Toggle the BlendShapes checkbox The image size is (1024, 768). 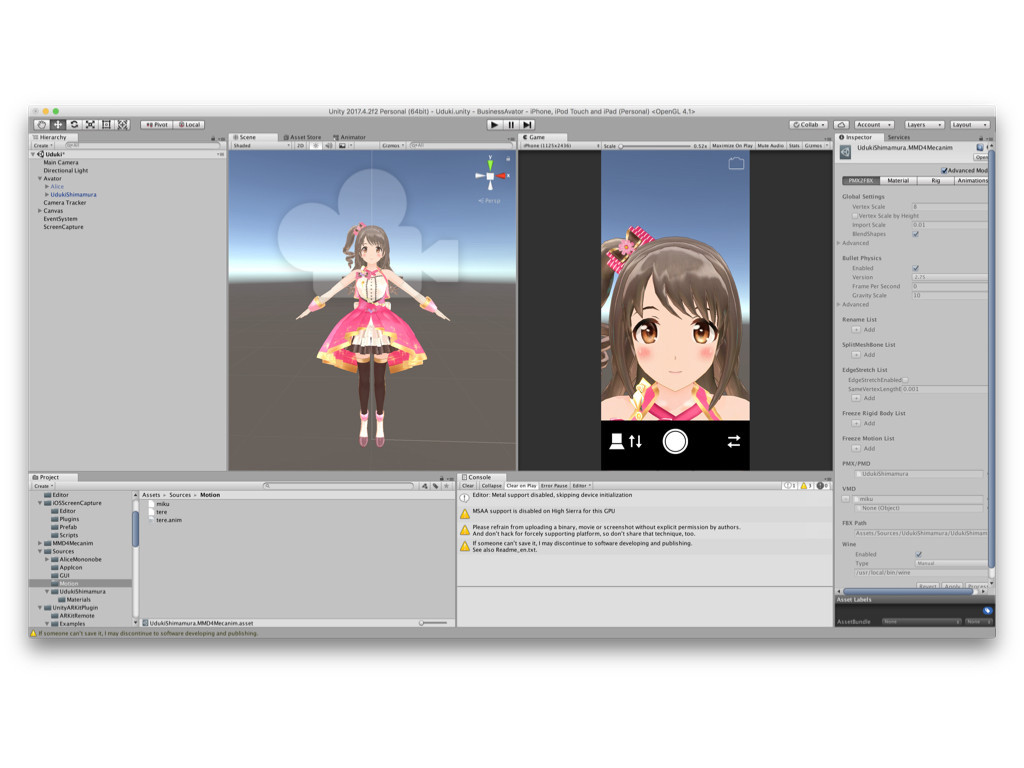(x=916, y=234)
